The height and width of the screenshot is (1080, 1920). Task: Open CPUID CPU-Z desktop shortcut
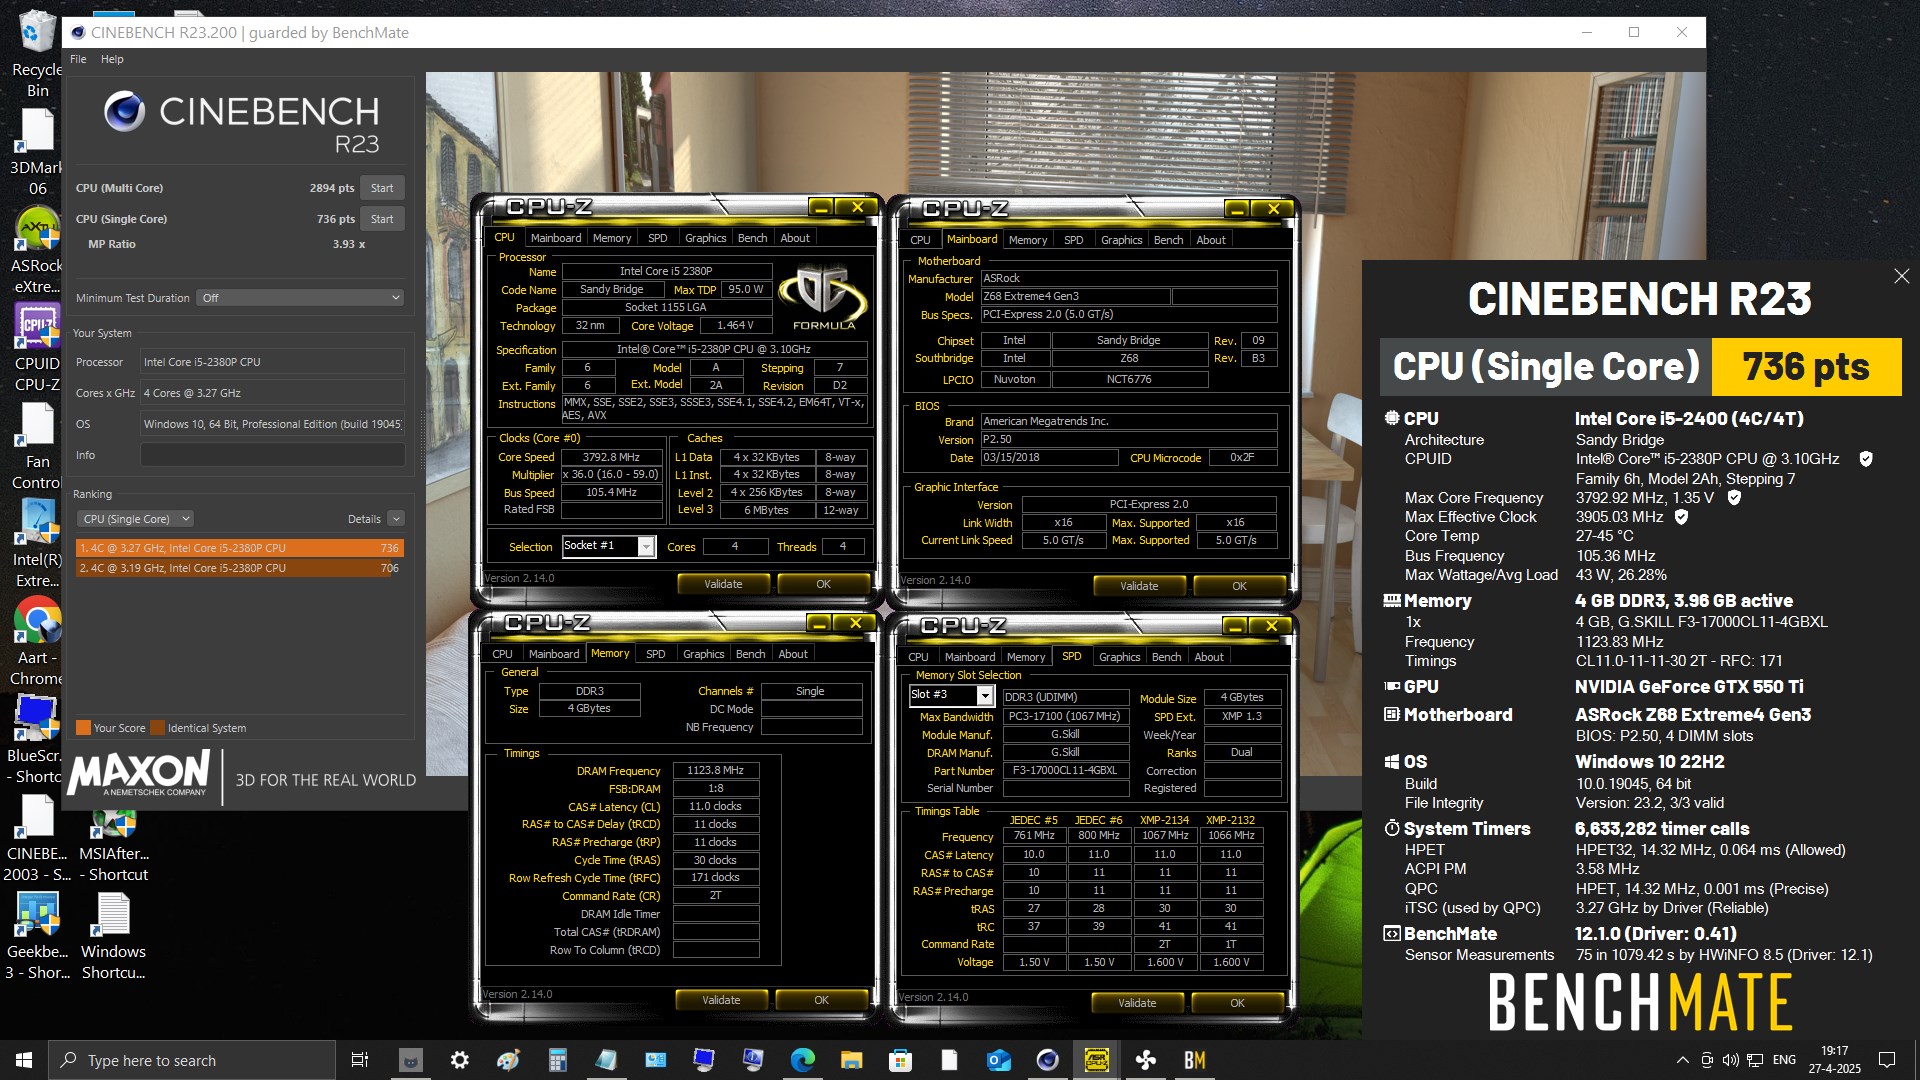pyautogui.click(x=37, y=347)
